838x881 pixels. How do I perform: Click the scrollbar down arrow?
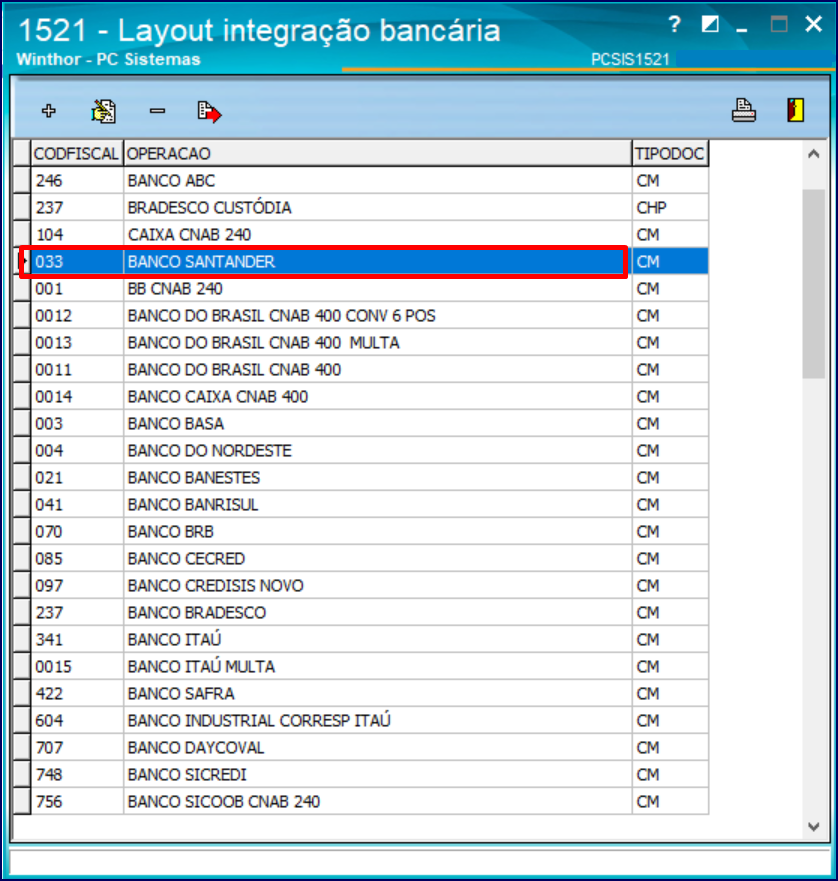tap(813, 826)
